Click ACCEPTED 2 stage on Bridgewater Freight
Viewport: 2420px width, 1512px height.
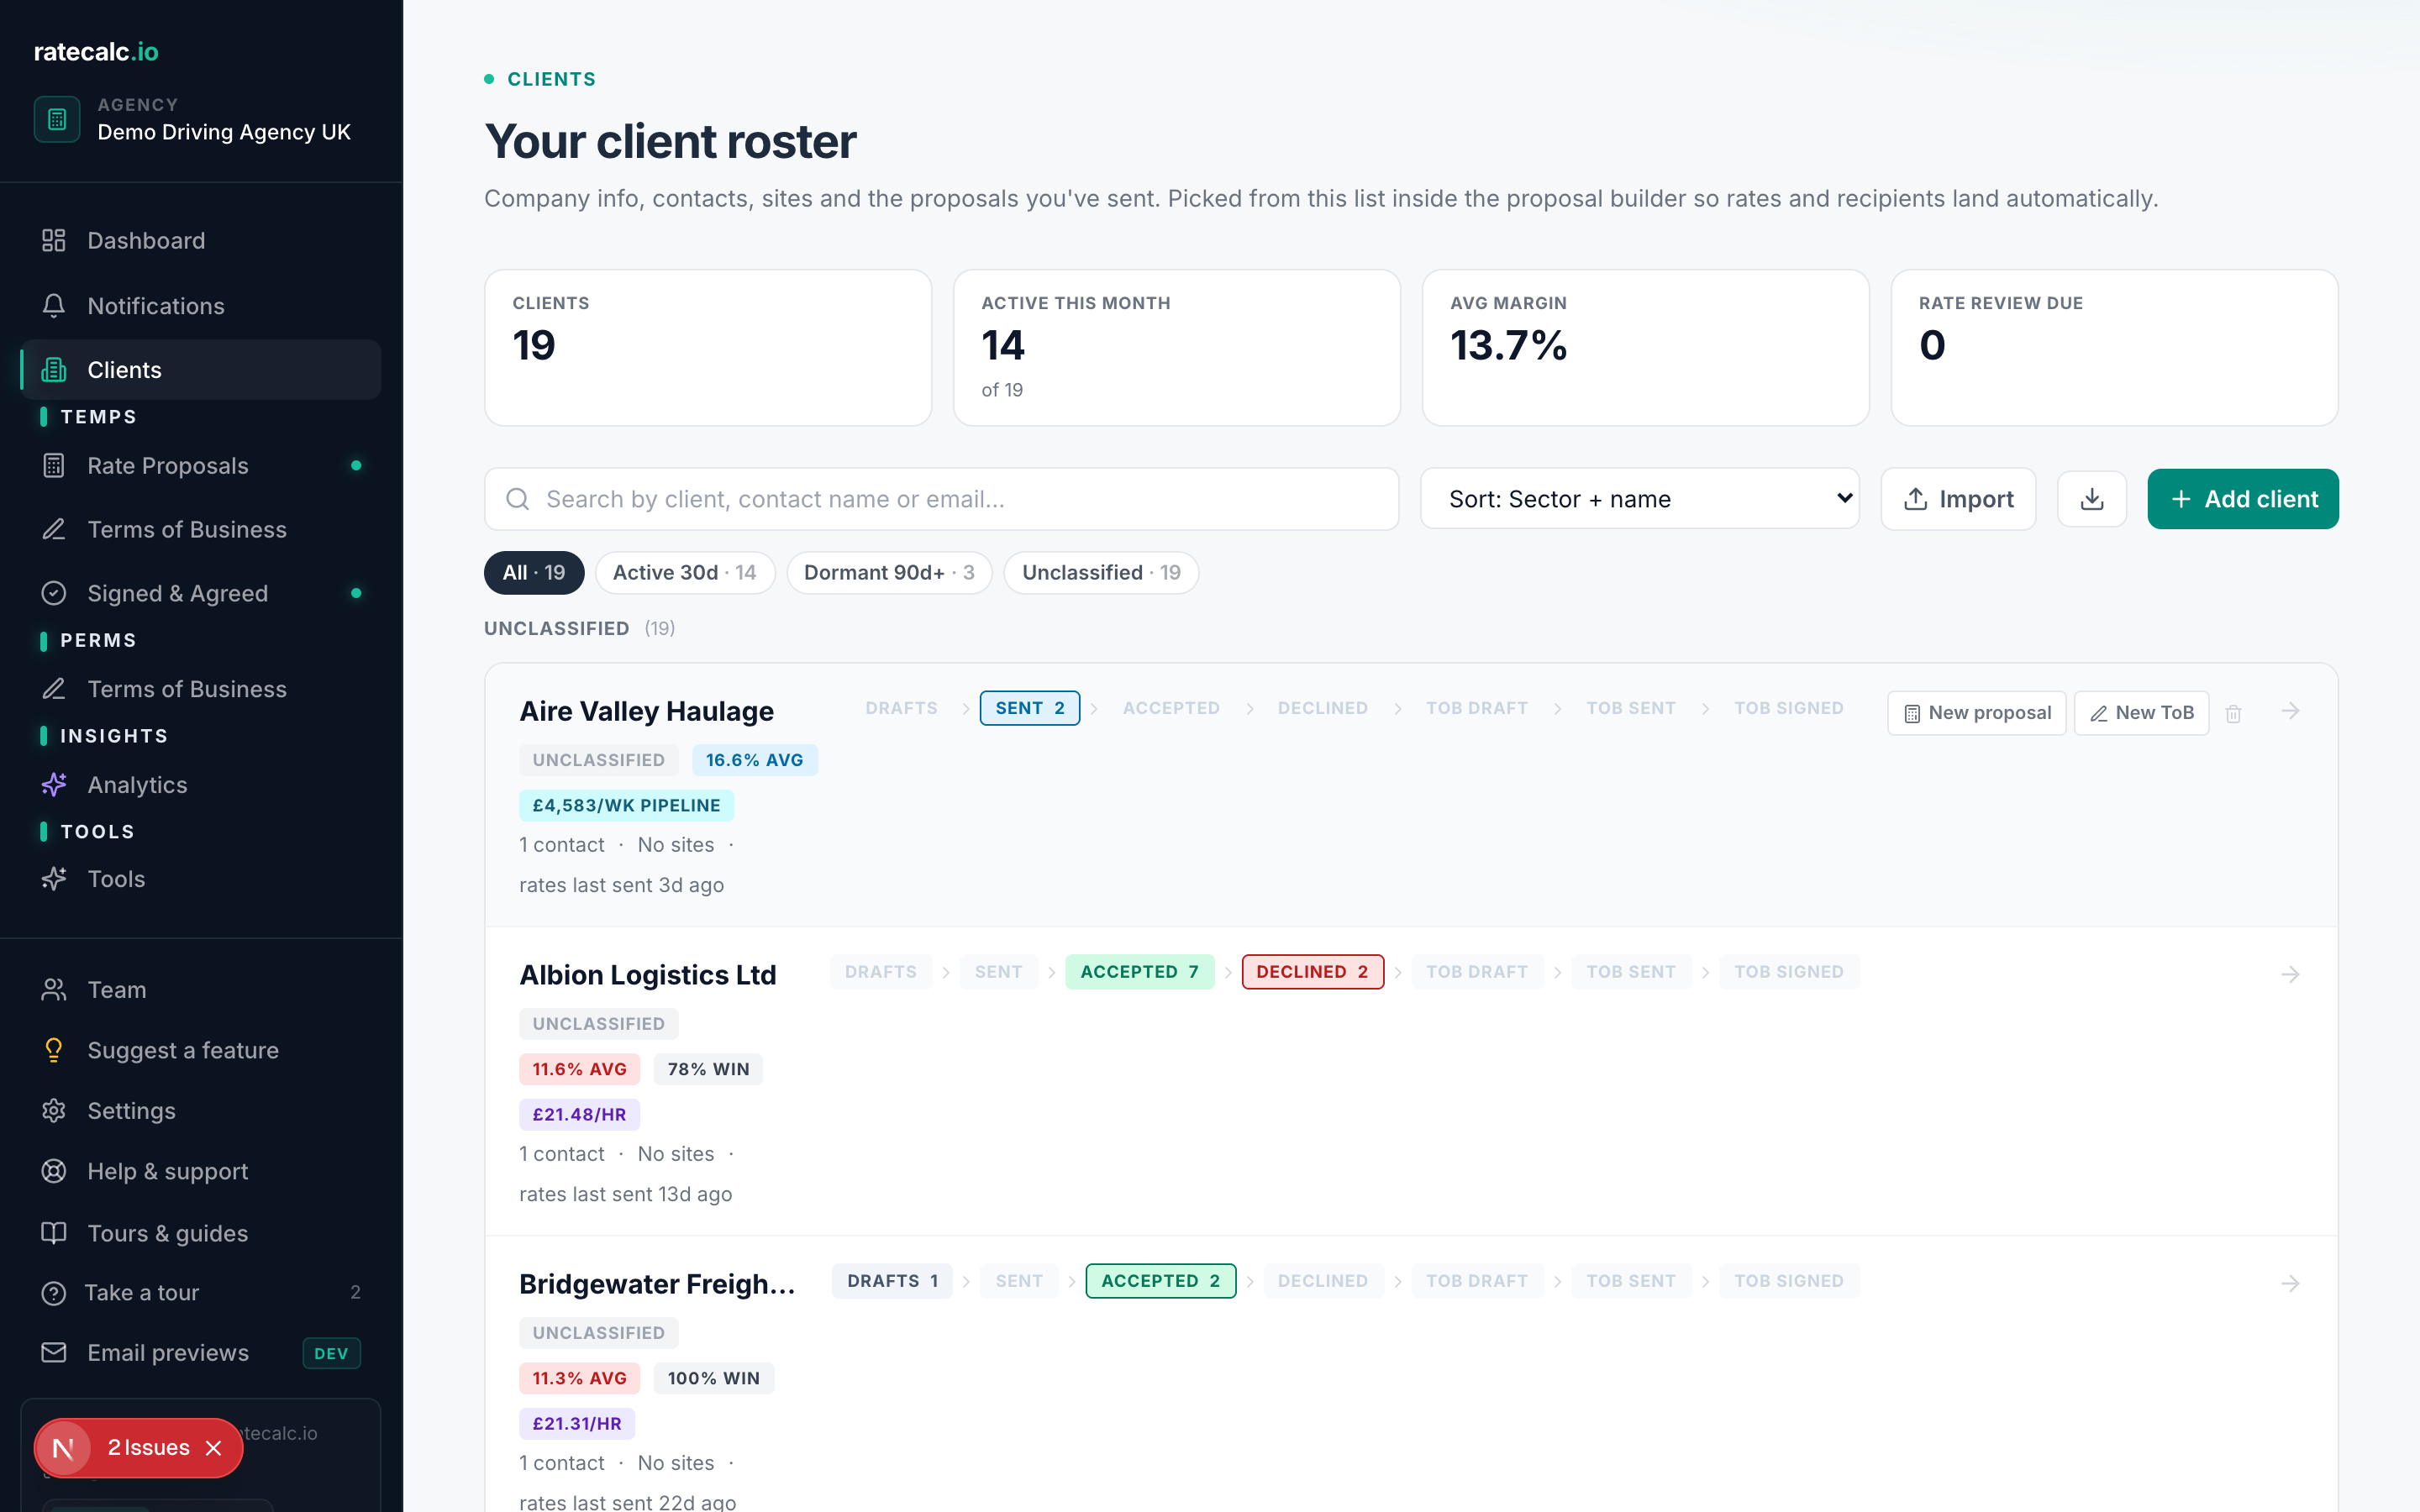pyautogui.click(x=1161, y=1281)
